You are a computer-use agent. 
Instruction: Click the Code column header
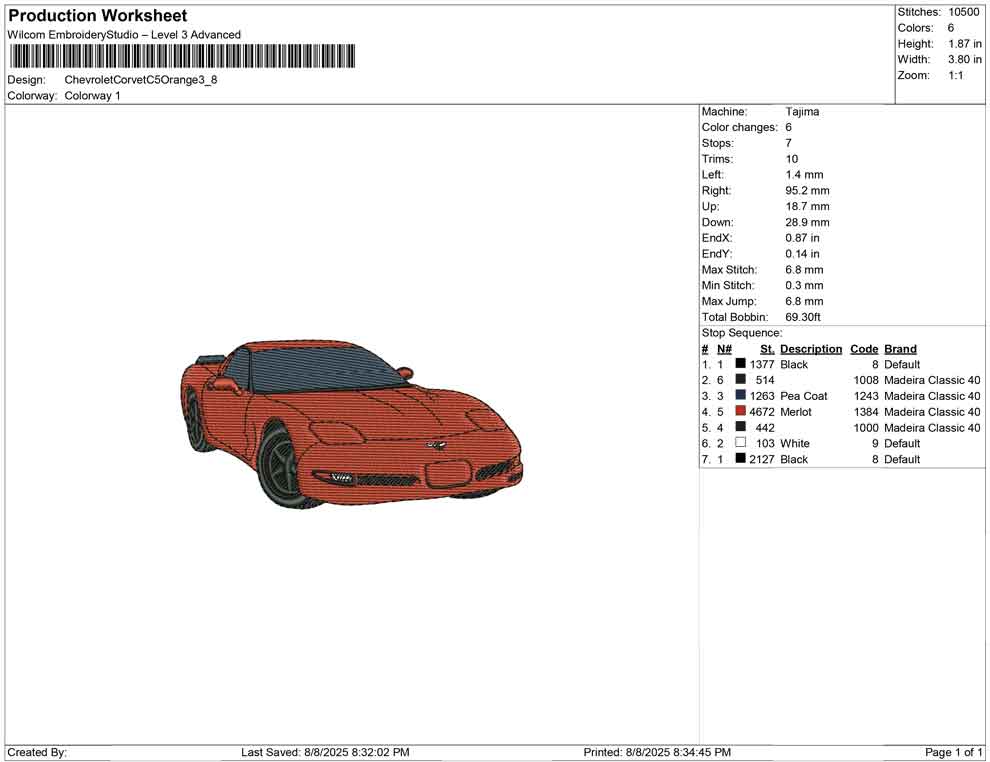coord(864,349)
